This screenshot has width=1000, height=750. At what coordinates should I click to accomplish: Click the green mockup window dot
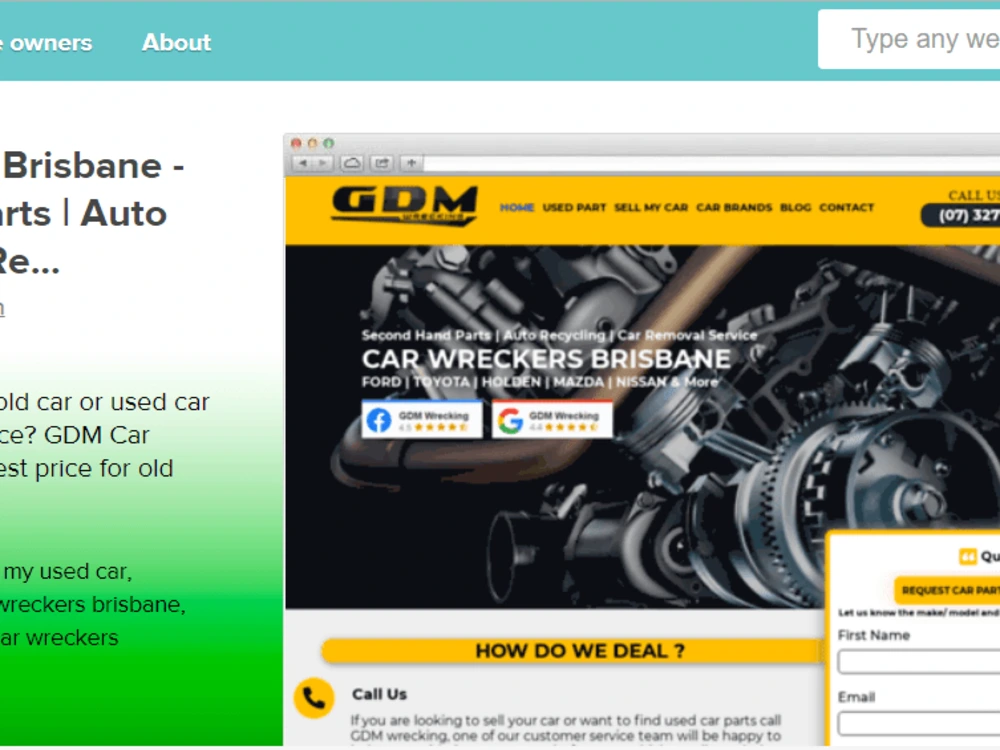tap(328, 143)
